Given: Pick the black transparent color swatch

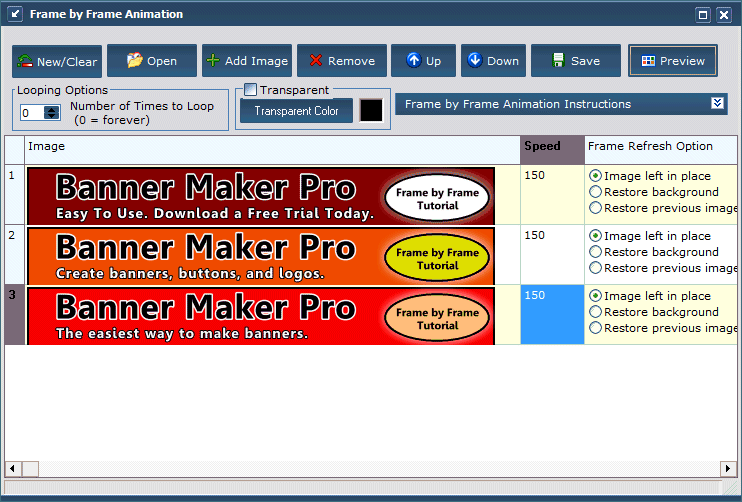Looking at the screenshot, I should tap(371, 111).
